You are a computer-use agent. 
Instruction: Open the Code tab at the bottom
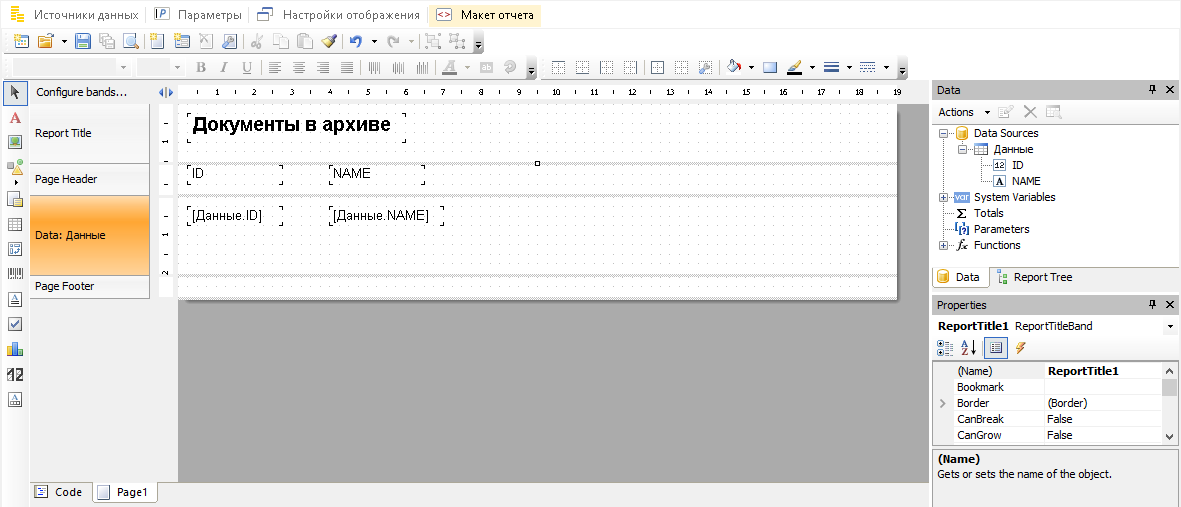(60, 492)
